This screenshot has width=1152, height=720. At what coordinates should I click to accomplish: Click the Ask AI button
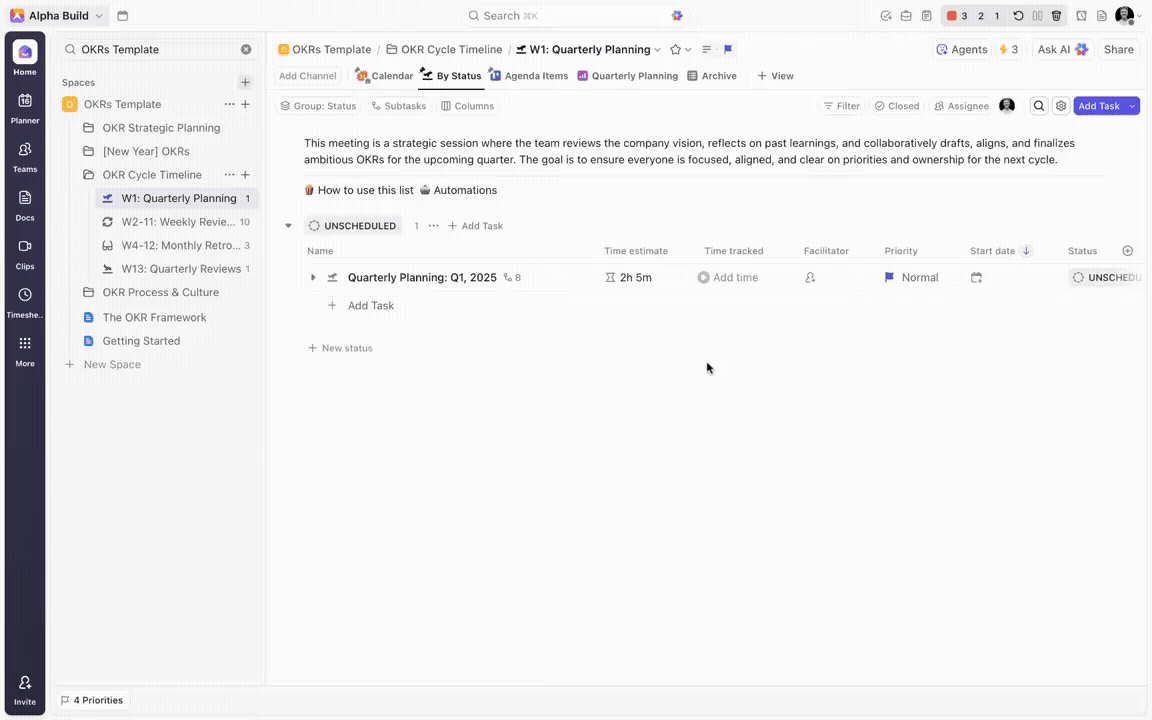1062,49
